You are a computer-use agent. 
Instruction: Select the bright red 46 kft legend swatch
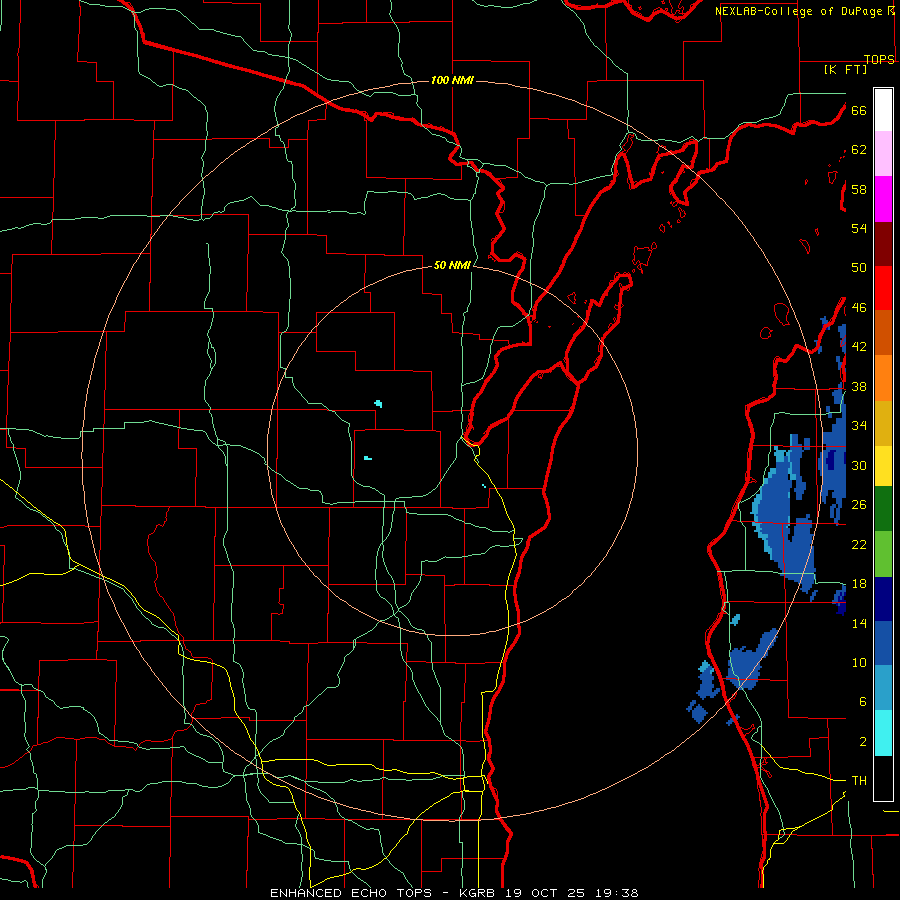883,288
